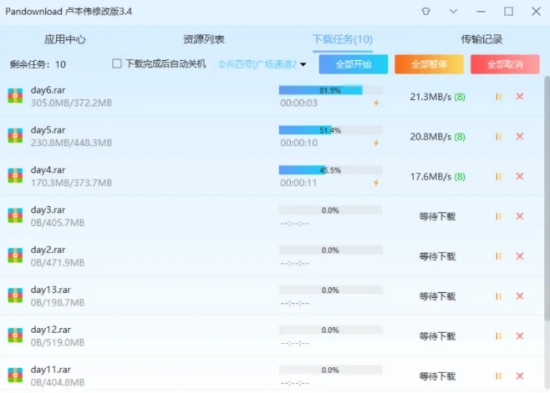
Task: Click the lightning speed-up icon for day5.rar
Action: point(376,143)
